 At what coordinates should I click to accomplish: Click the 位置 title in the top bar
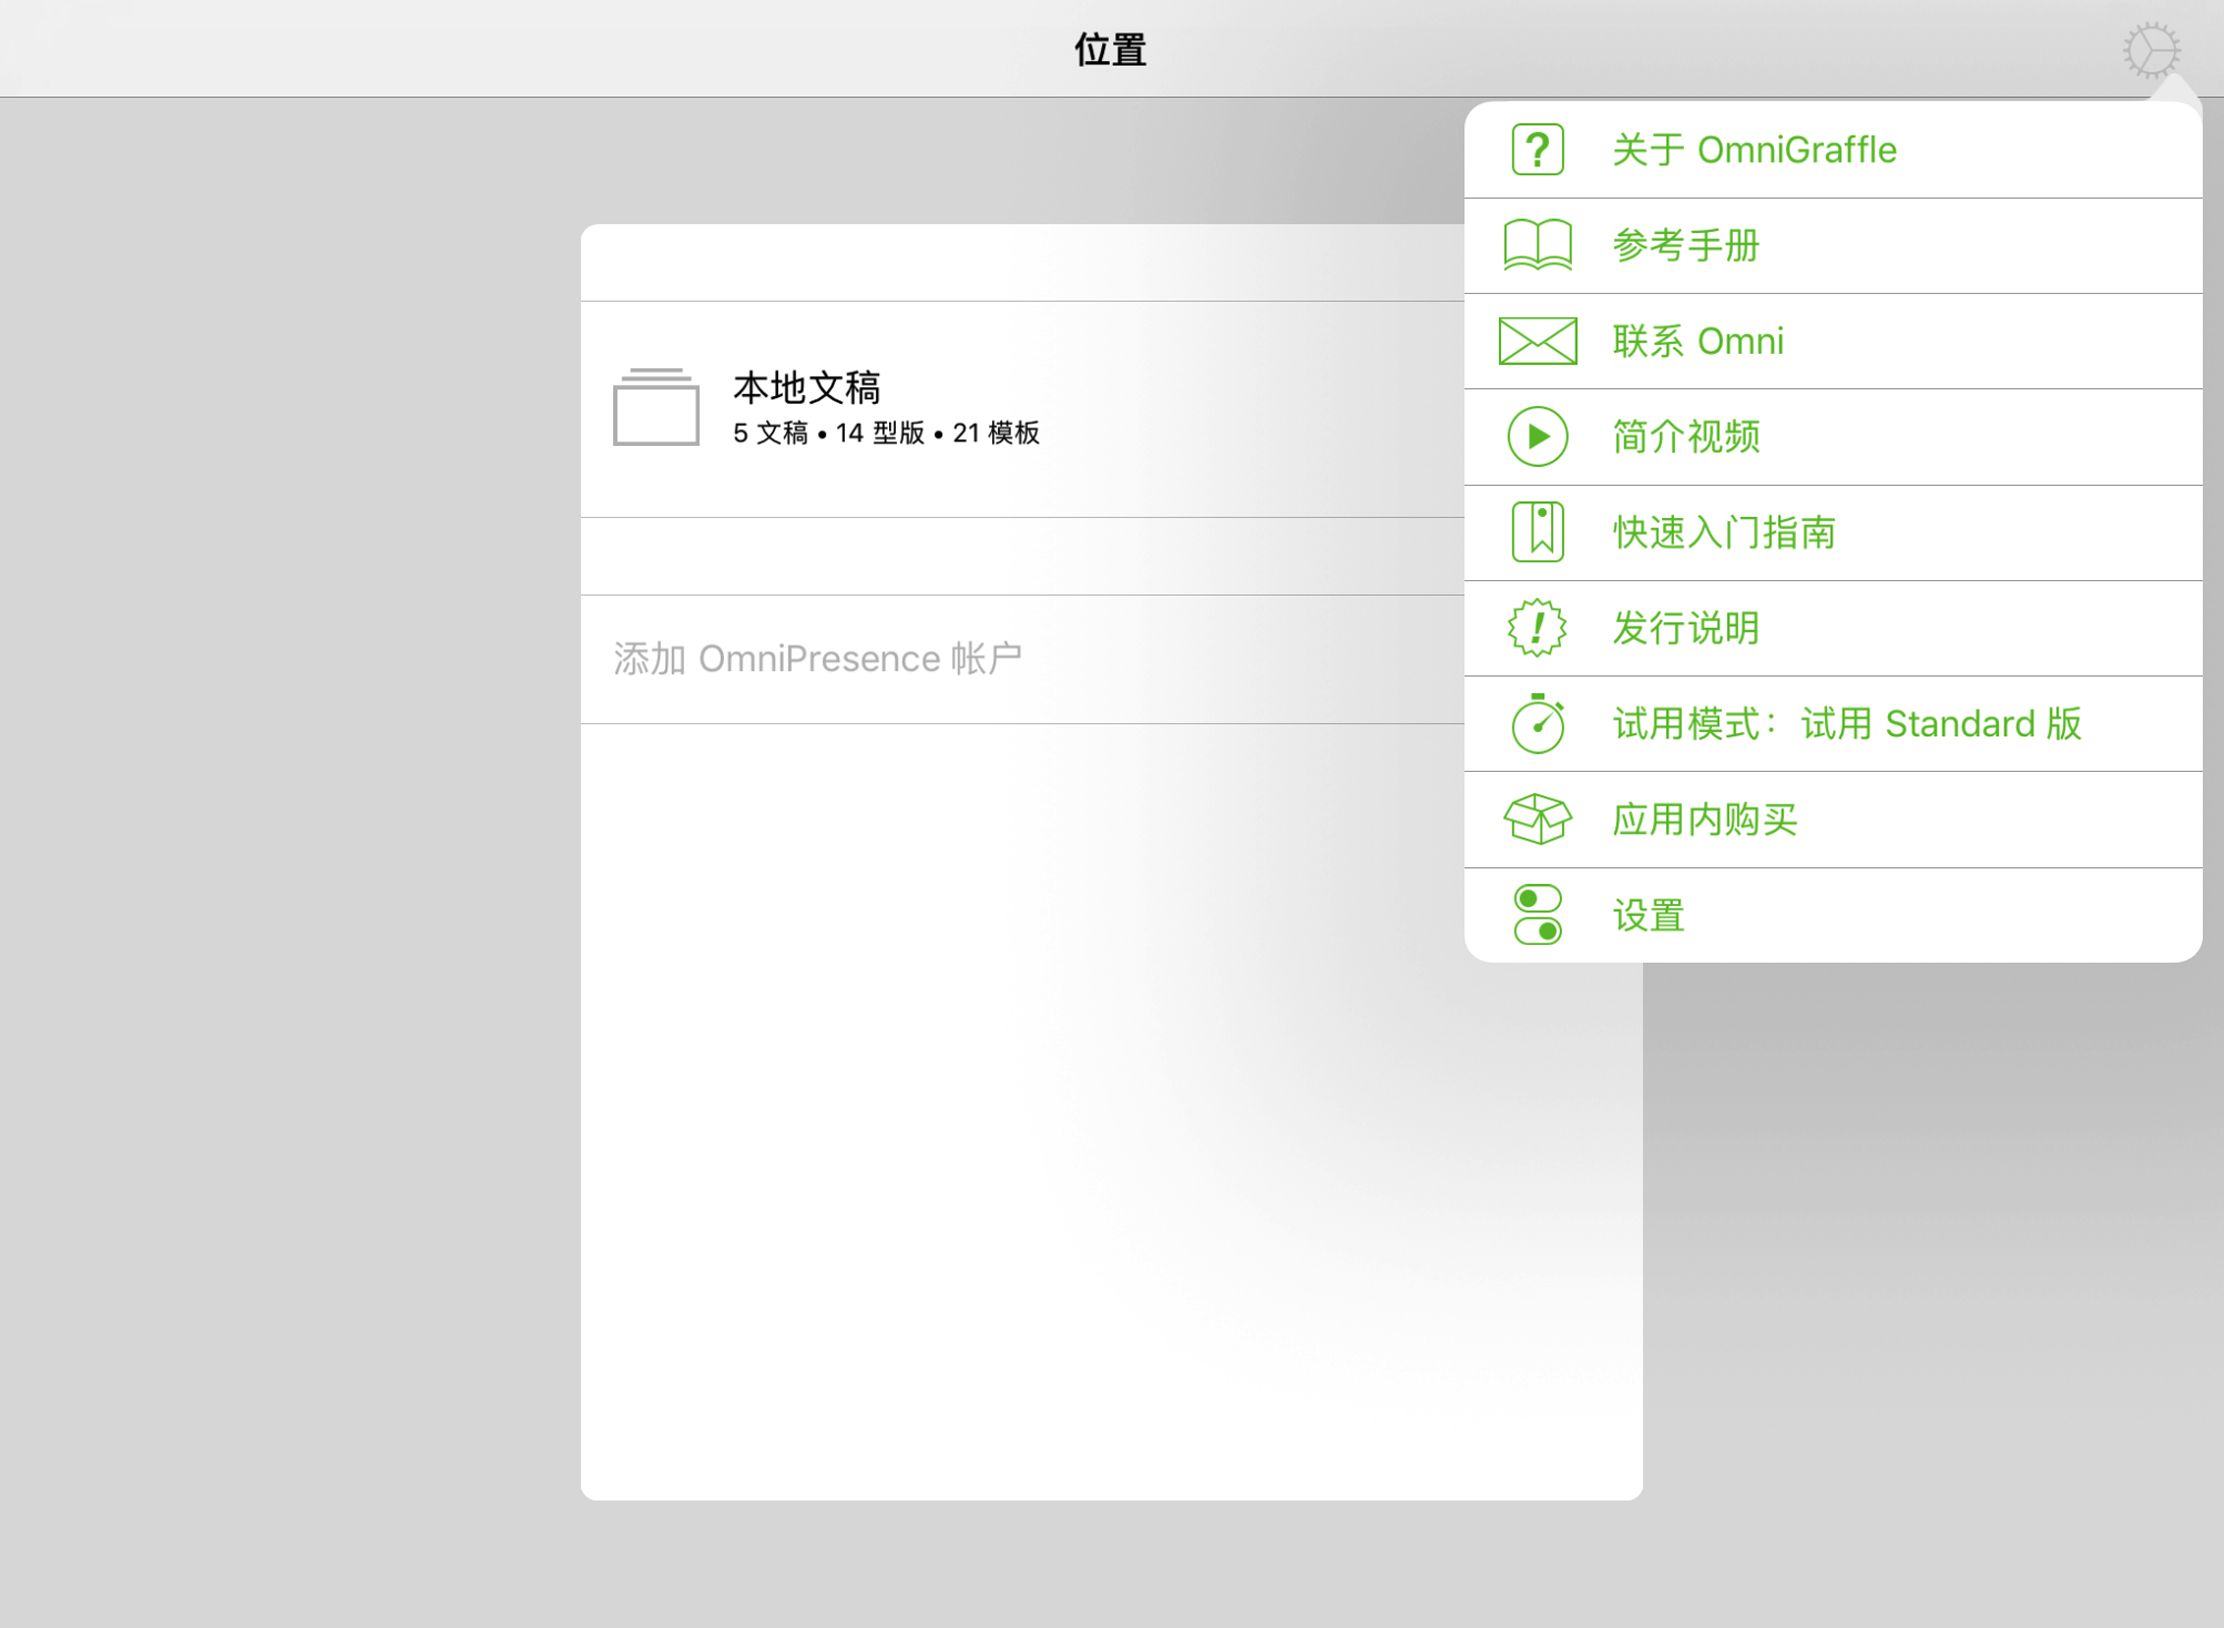(x=1110, y=50)
